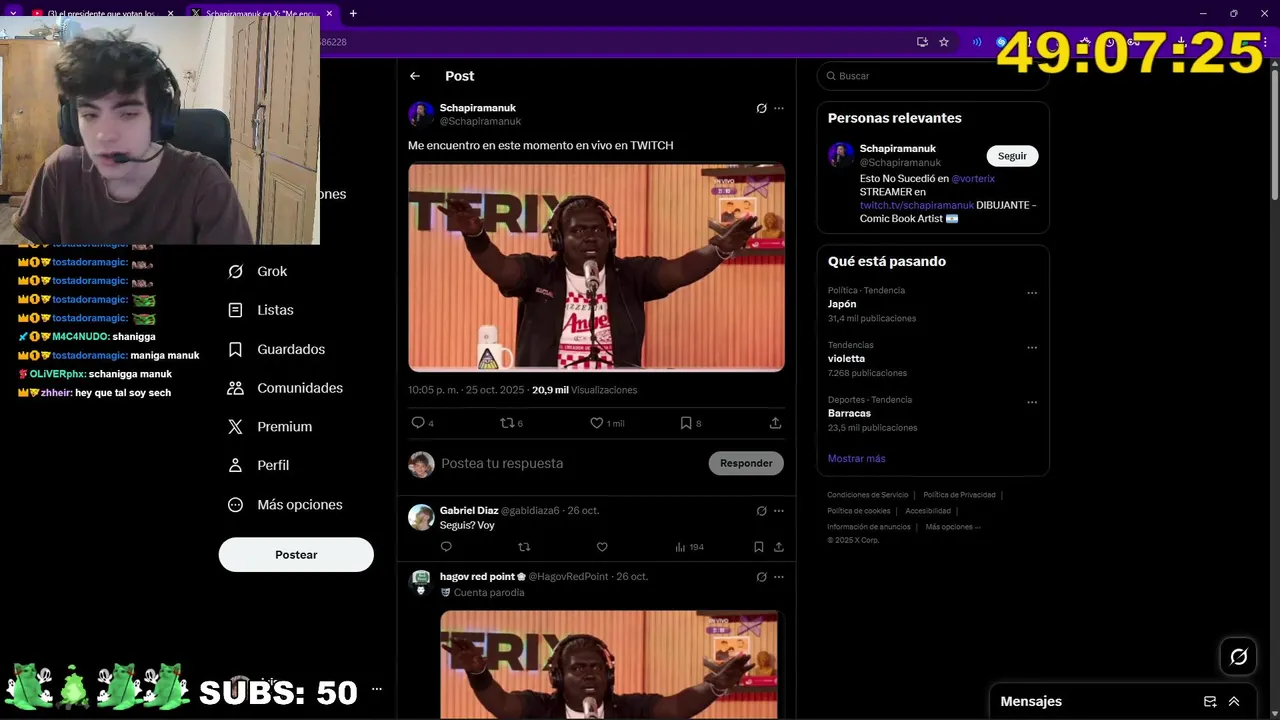
Task: Click Grok icon on Gabriel Diaz's reply
Action: (761, 511)
